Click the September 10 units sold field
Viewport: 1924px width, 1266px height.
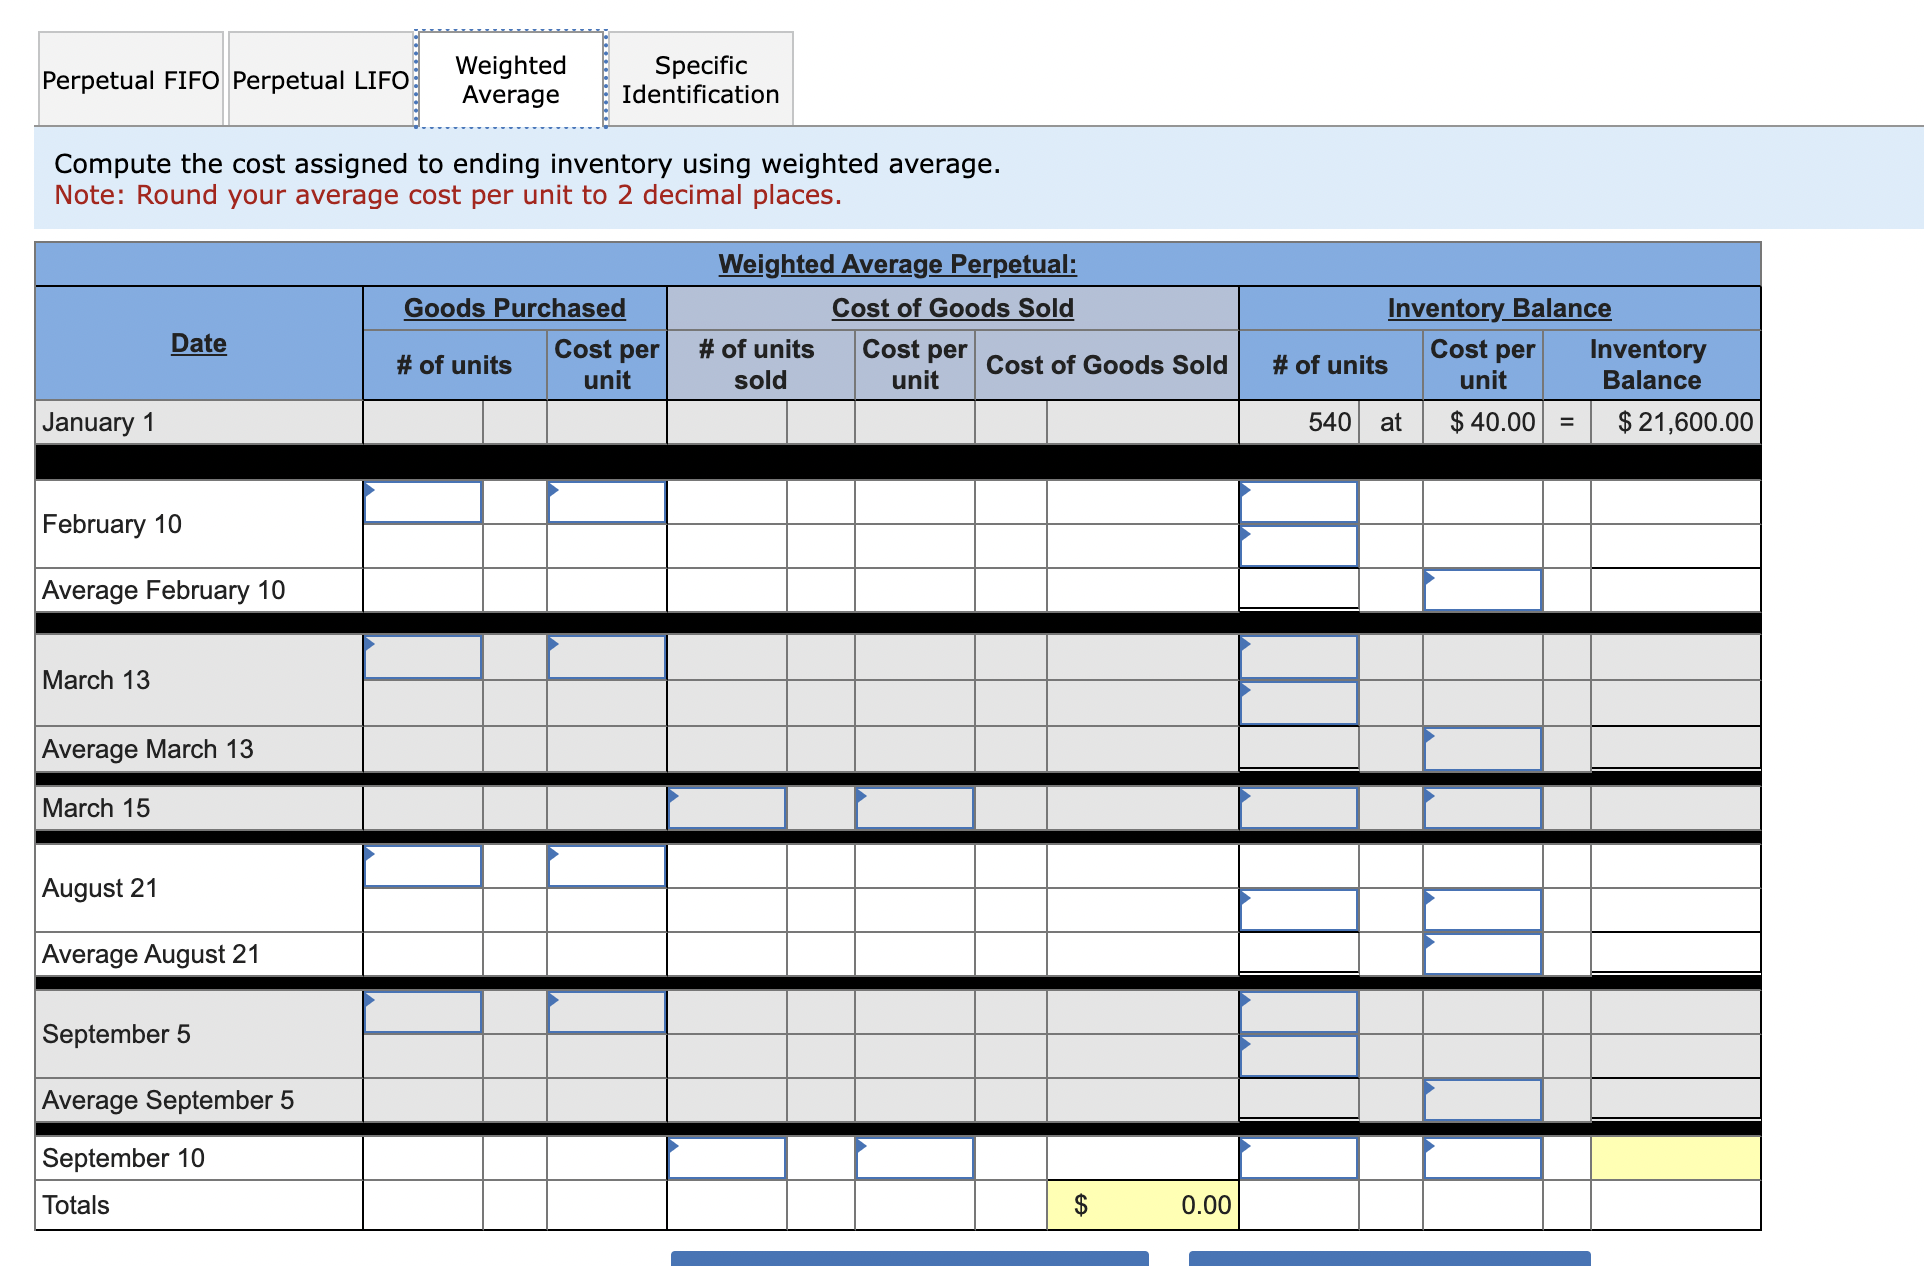[x=726, y=1157]
